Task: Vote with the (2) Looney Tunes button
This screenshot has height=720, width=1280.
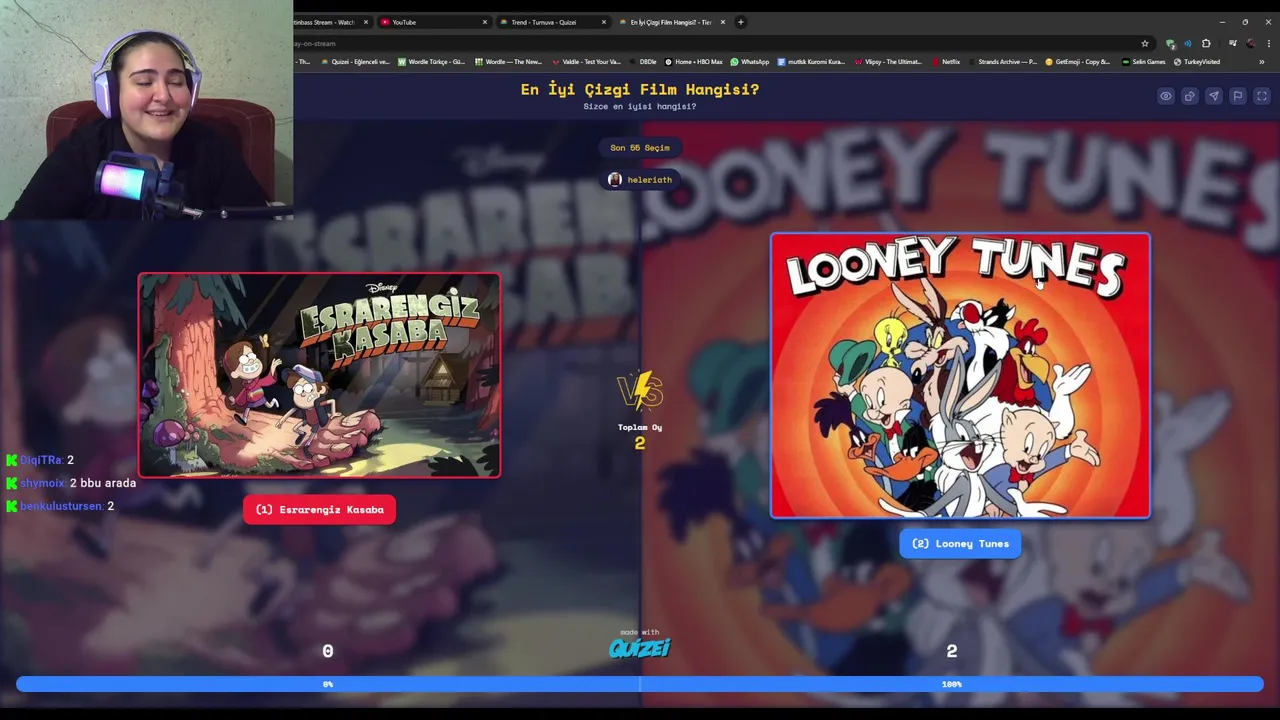Action: pos(960,543)
